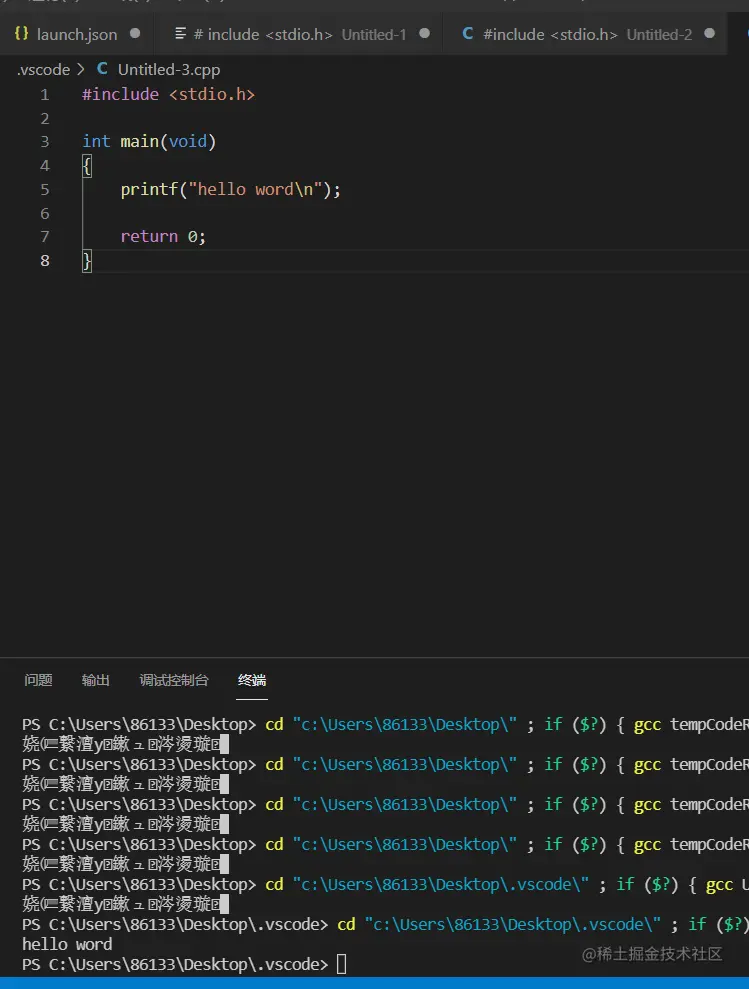Open the 问题 (Problems) panel tab
The width and height of the screenshot is (749, 989).
coord(38,680)
